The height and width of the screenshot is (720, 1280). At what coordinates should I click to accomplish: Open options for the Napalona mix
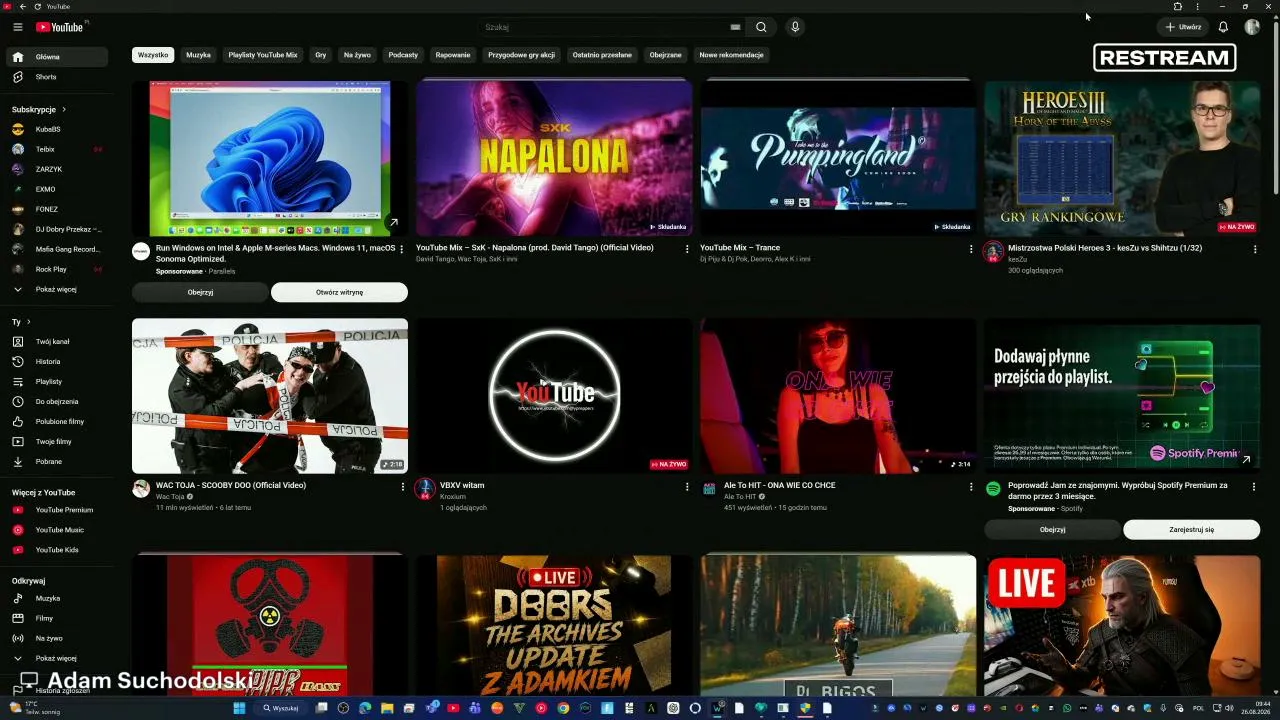(687, 249)
